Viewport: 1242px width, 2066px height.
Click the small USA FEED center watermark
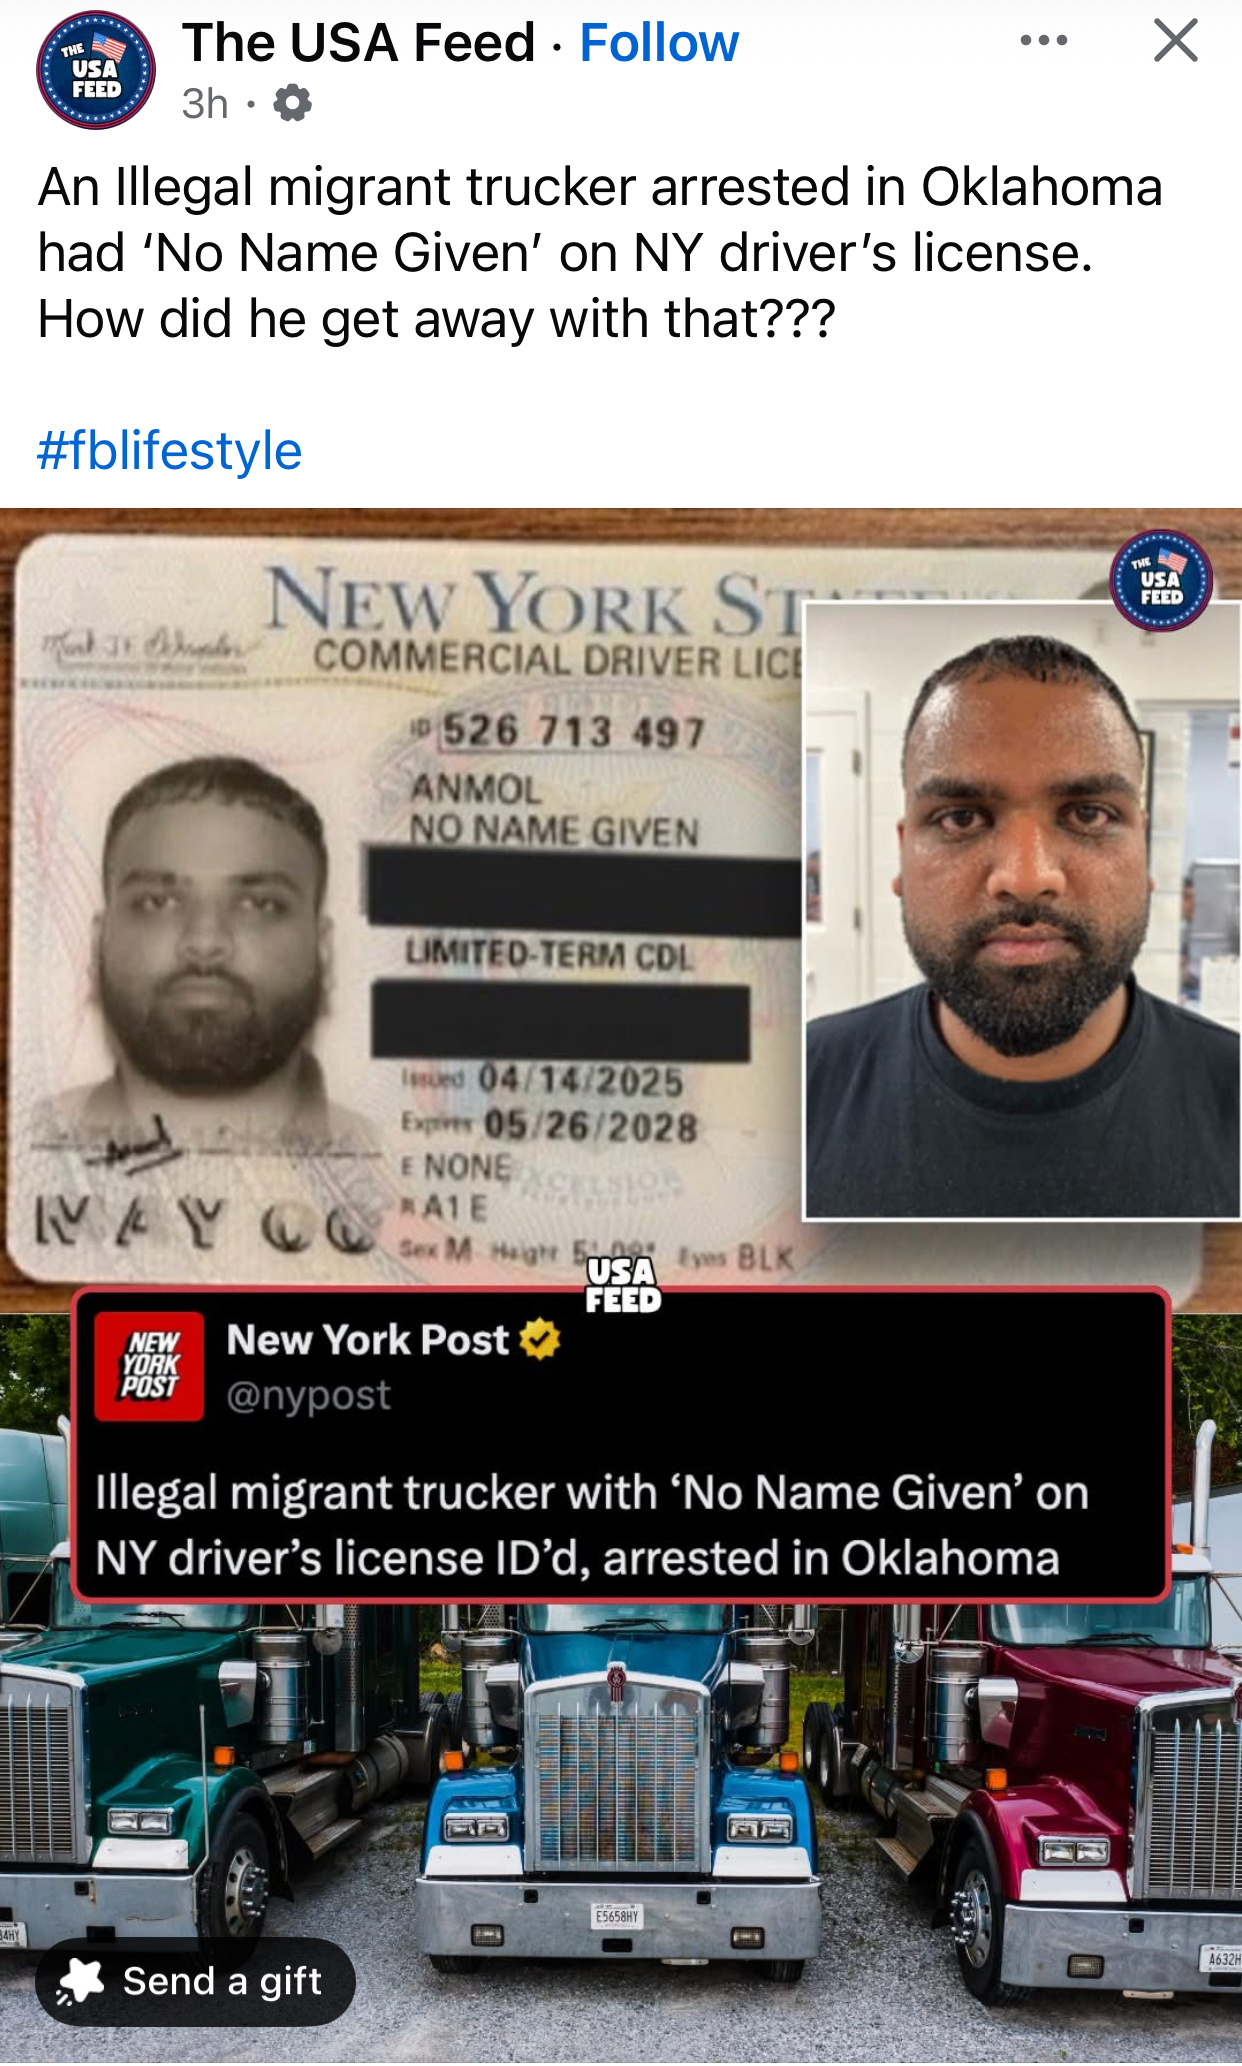623,1285
